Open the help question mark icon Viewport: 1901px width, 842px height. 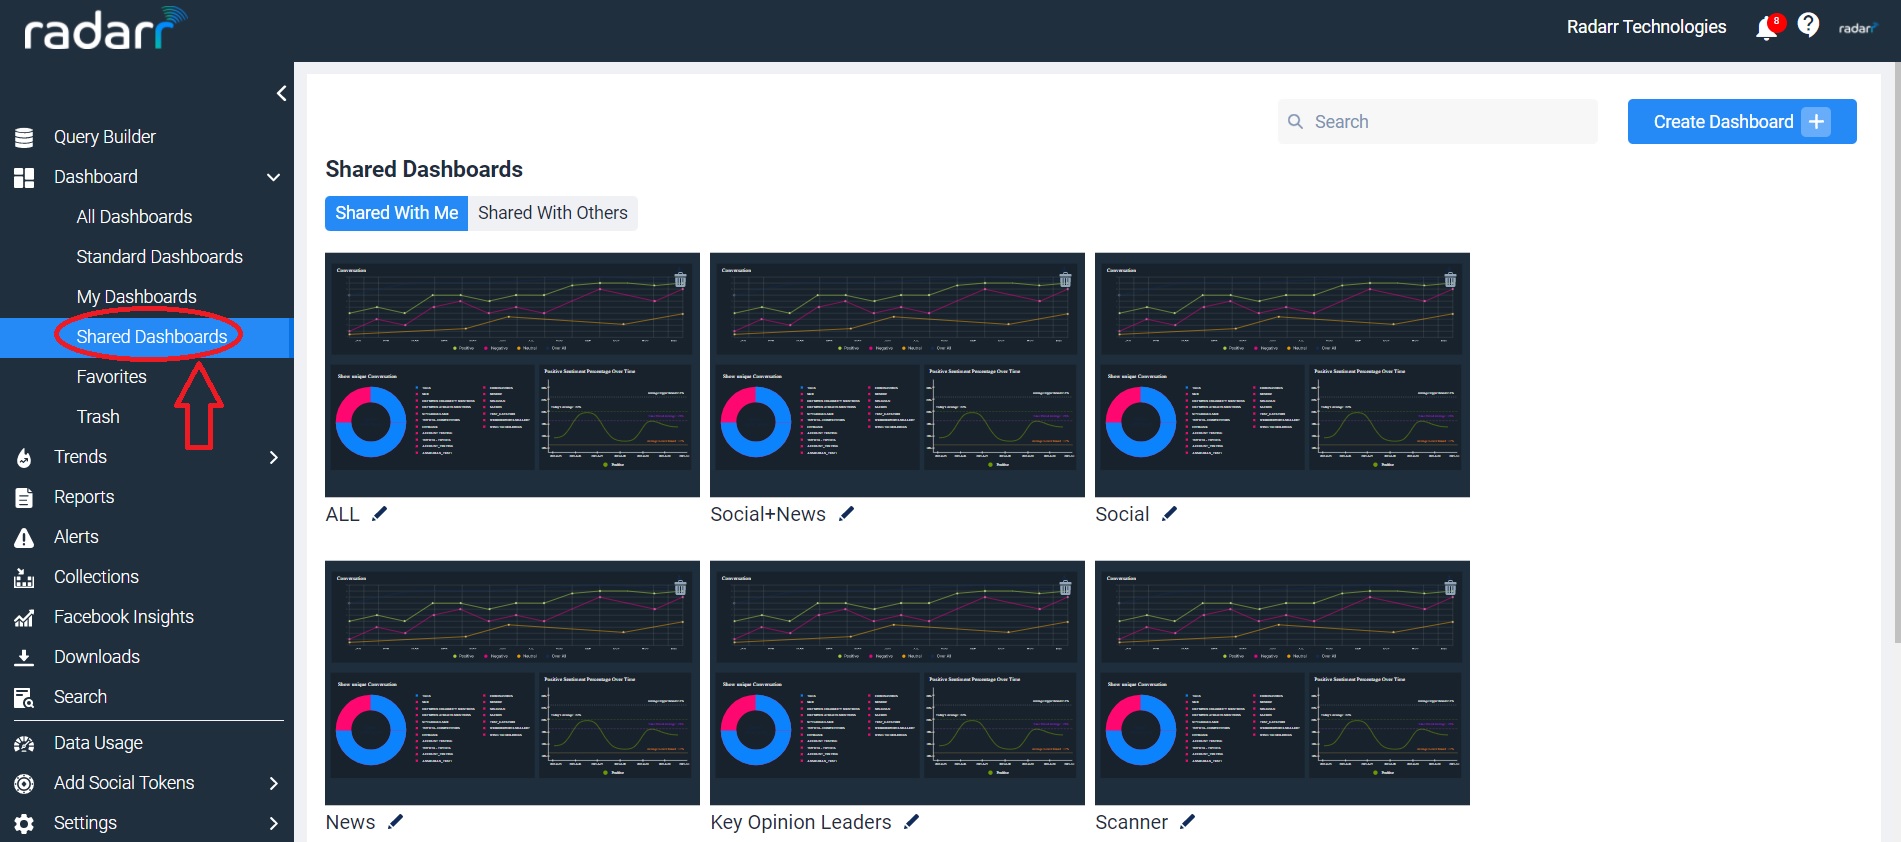(x=1808, y=25)
